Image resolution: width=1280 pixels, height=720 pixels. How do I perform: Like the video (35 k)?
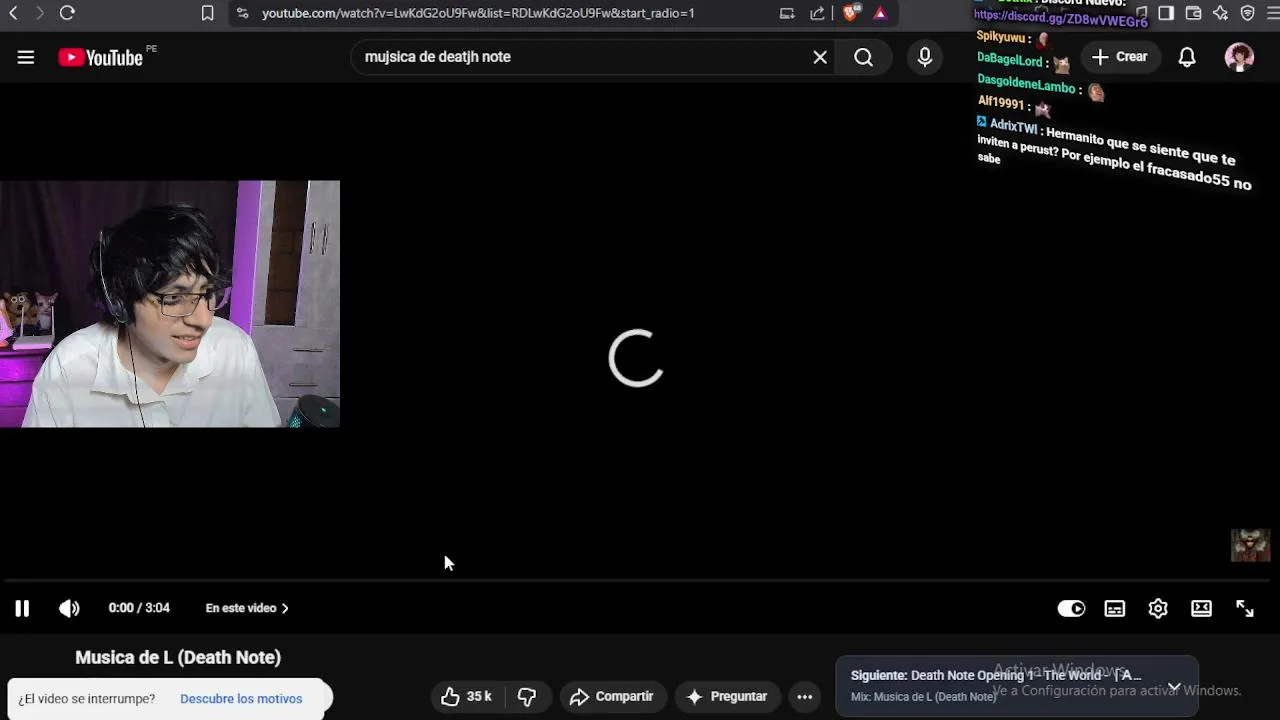tap(467, 696)
